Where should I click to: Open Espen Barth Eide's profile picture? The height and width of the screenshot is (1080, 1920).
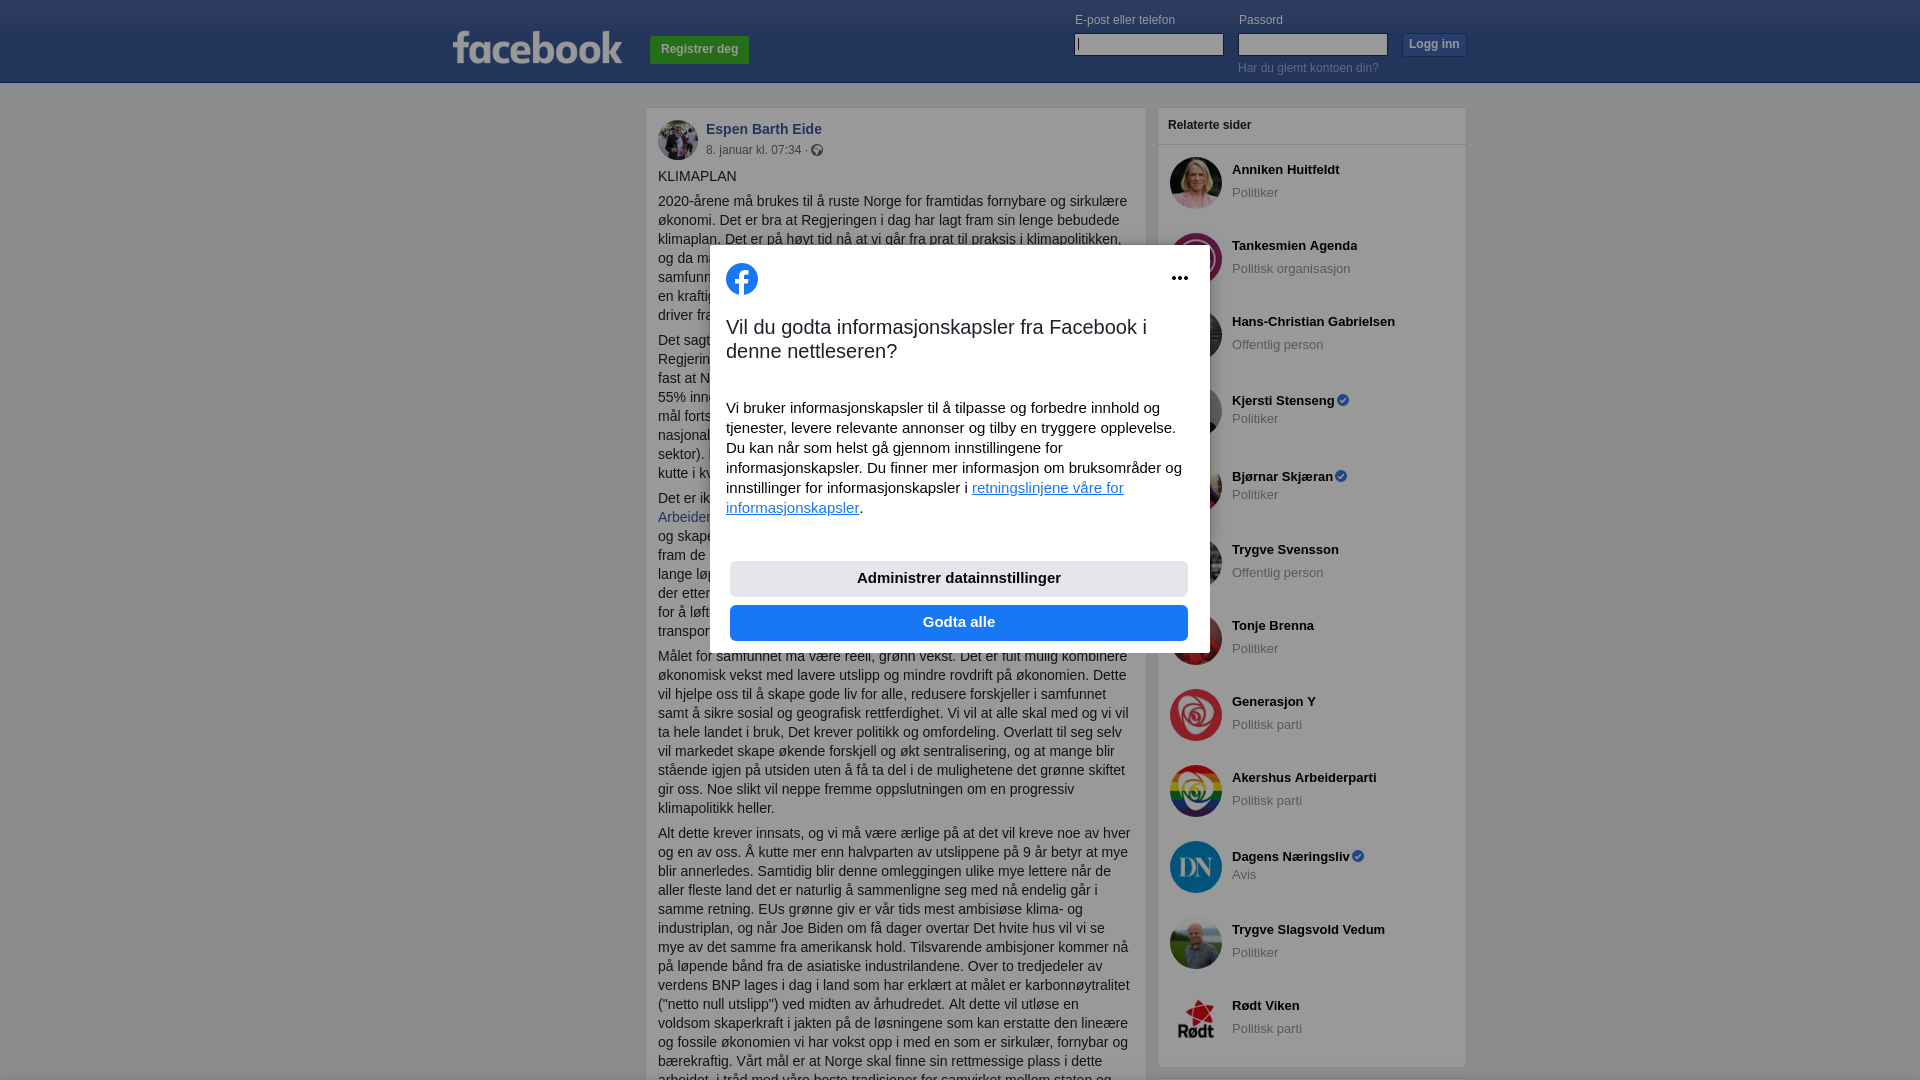(x=678, y=140)
